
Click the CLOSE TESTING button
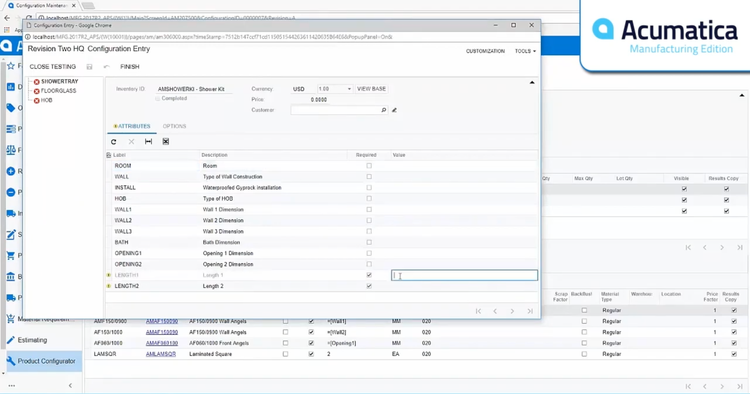(53, 66)
